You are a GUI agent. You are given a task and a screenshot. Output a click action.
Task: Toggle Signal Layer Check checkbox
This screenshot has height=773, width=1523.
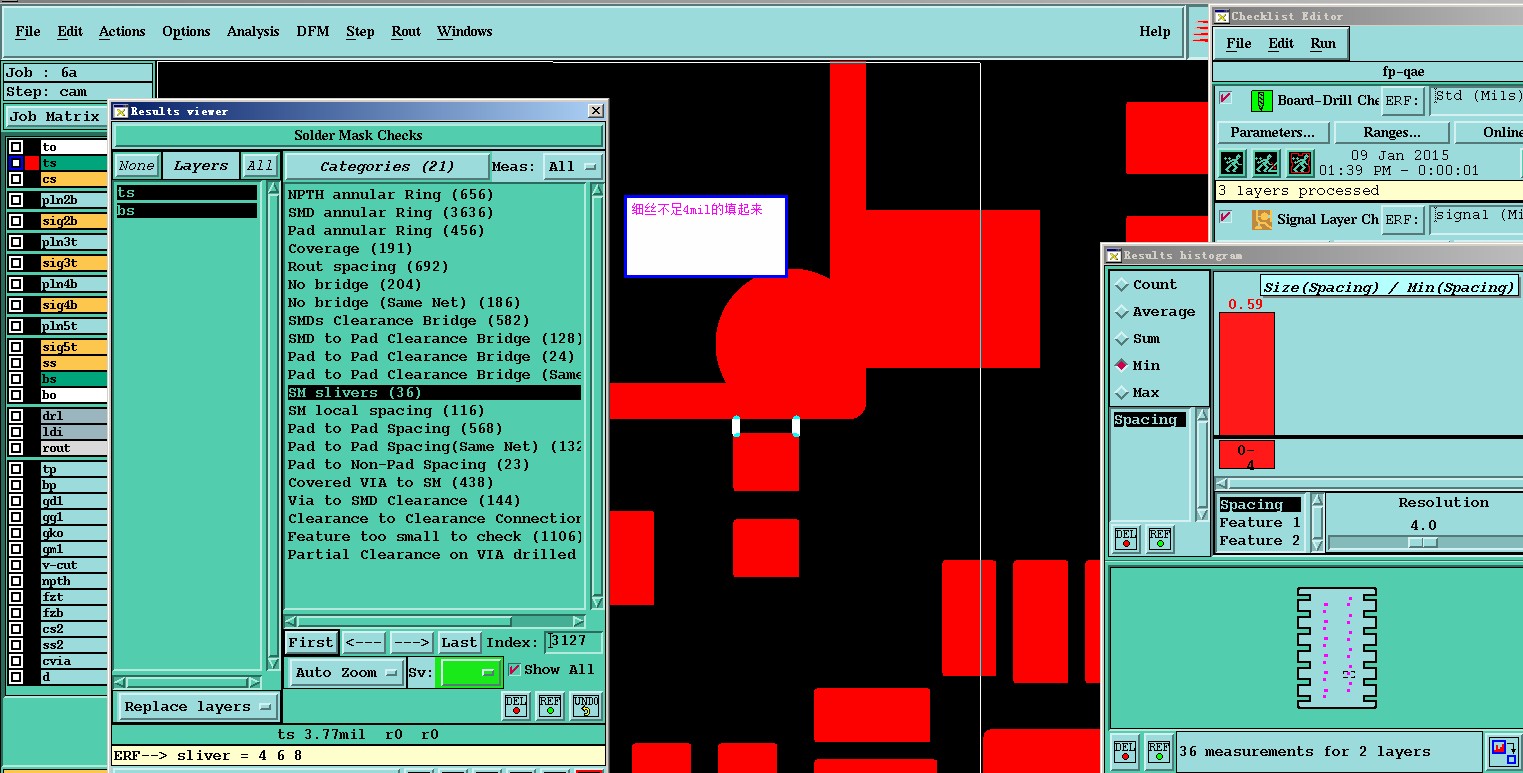click(x=1226, y=217)
